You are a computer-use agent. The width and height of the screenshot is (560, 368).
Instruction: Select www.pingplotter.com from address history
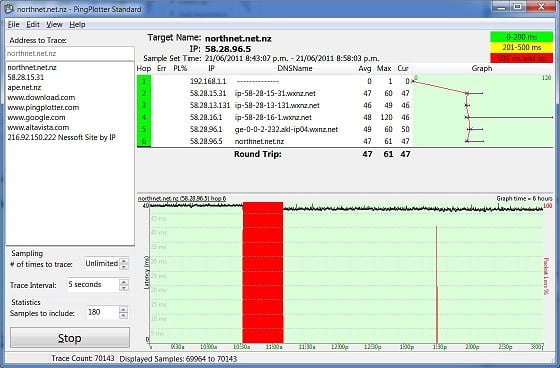[x=43, y=107]
